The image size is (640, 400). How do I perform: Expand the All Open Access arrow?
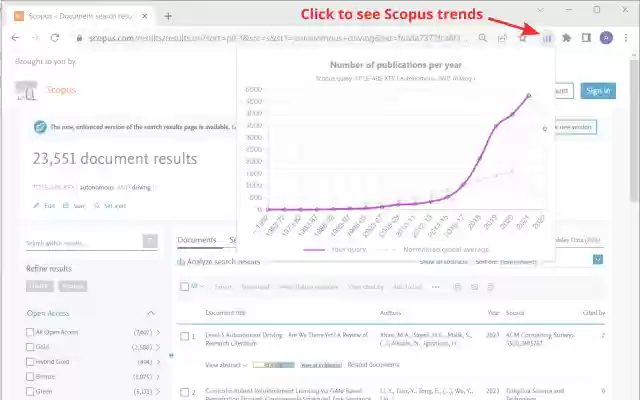(x=158, y=332)
